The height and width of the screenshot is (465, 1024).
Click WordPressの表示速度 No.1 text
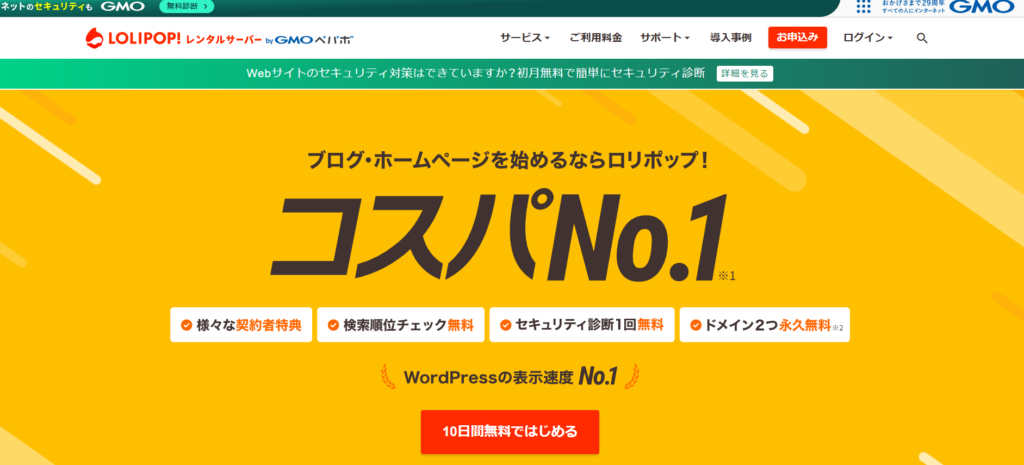pos(510,377)
